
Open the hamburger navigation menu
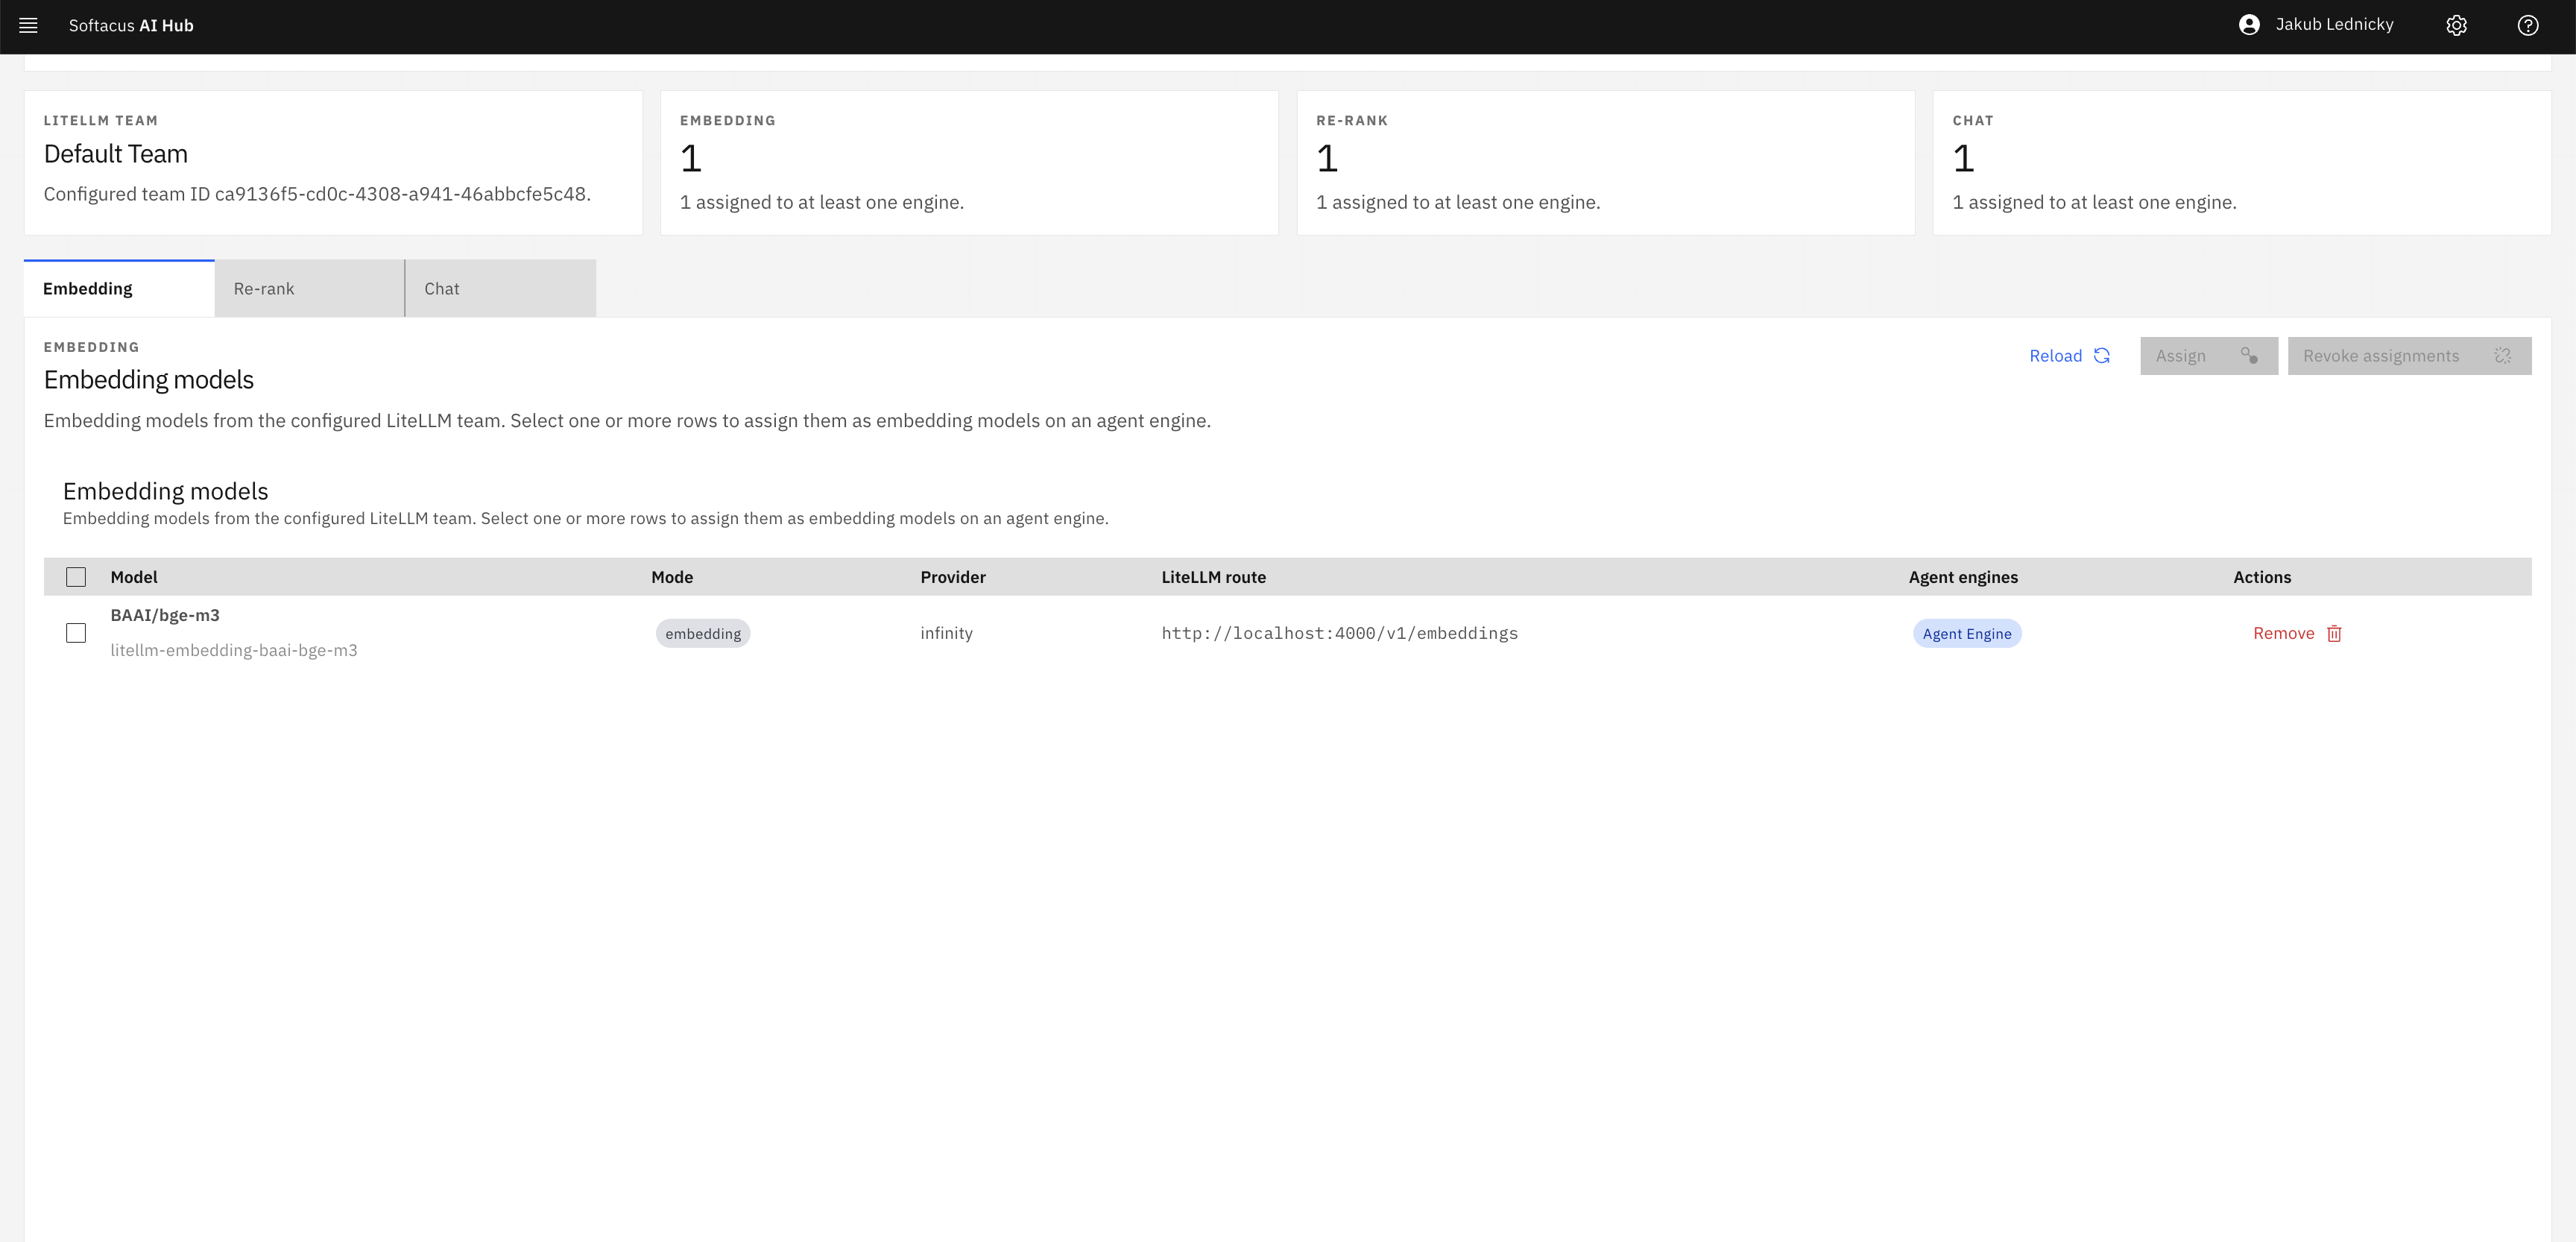click(28, 26)
